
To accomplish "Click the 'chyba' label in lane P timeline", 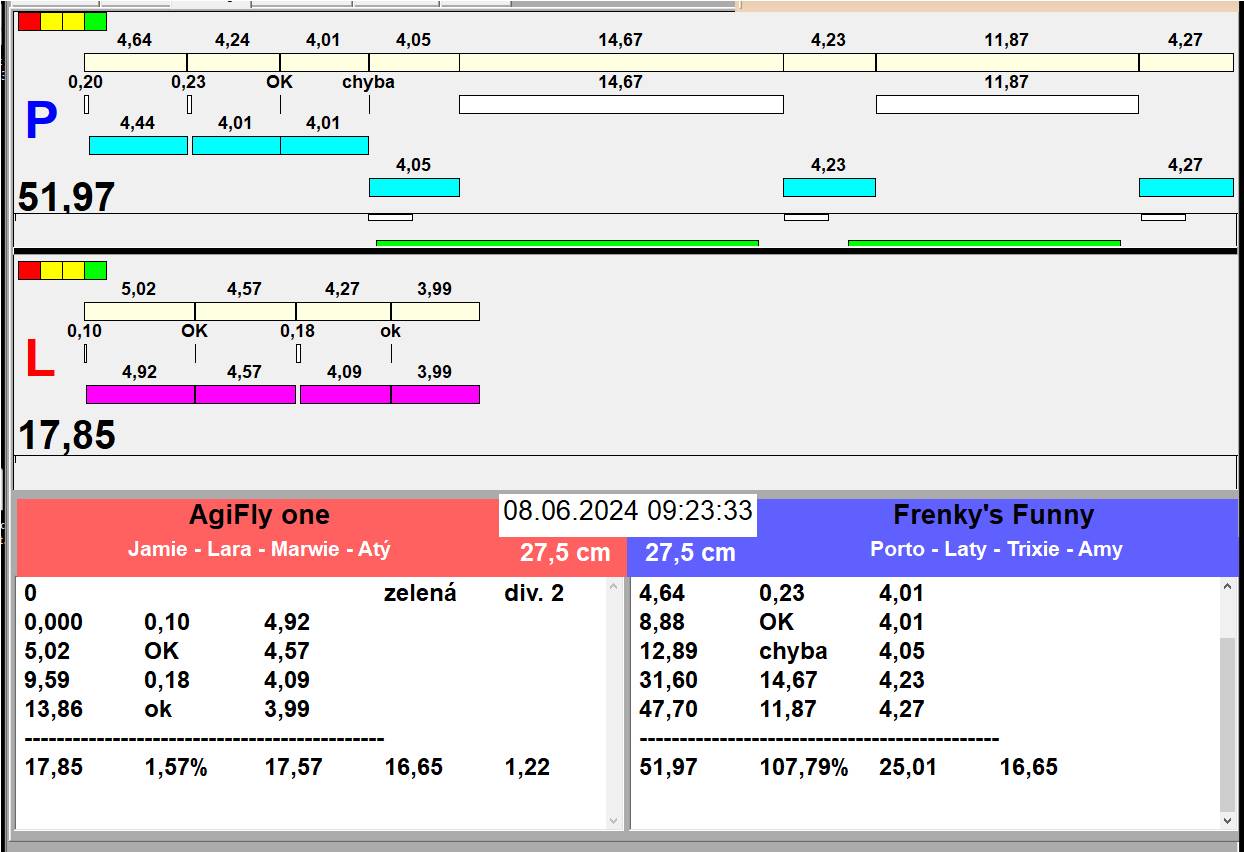I will point(368,82).
